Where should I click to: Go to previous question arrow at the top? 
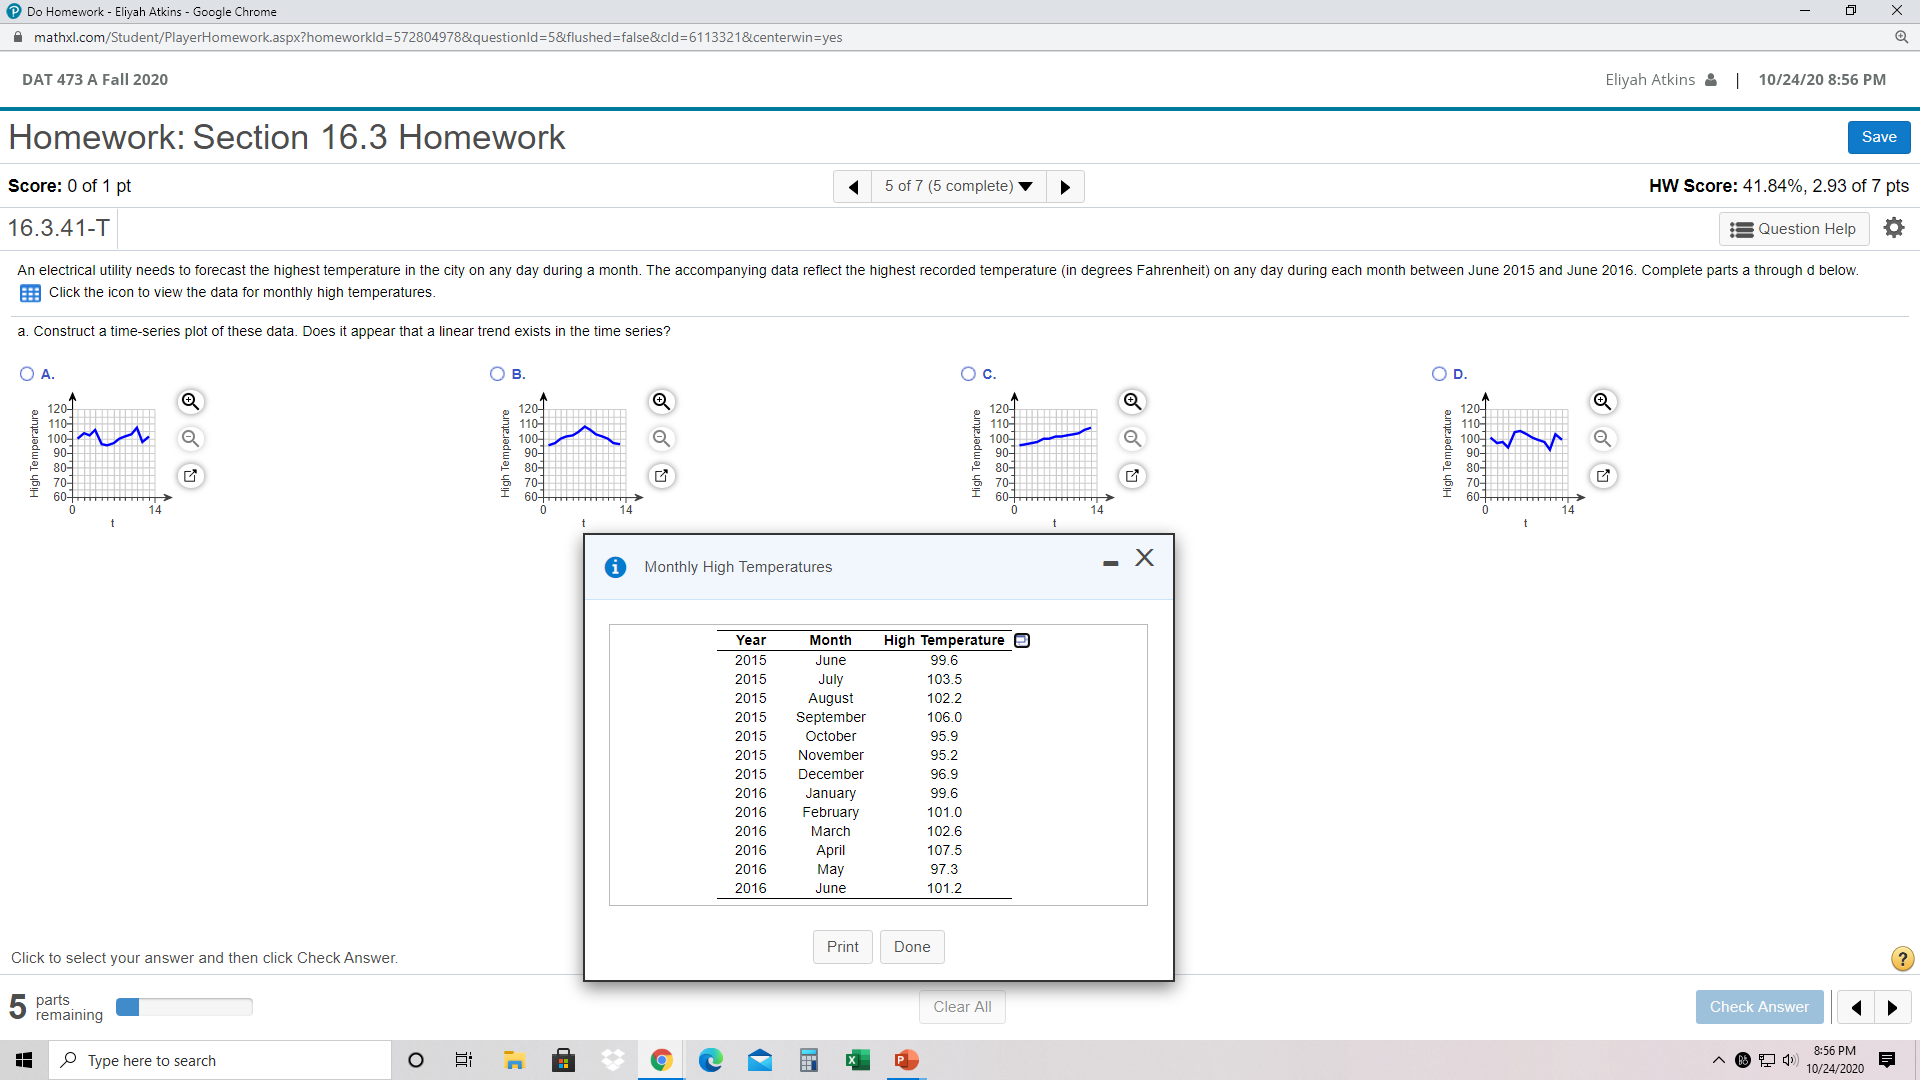point(853,187)
